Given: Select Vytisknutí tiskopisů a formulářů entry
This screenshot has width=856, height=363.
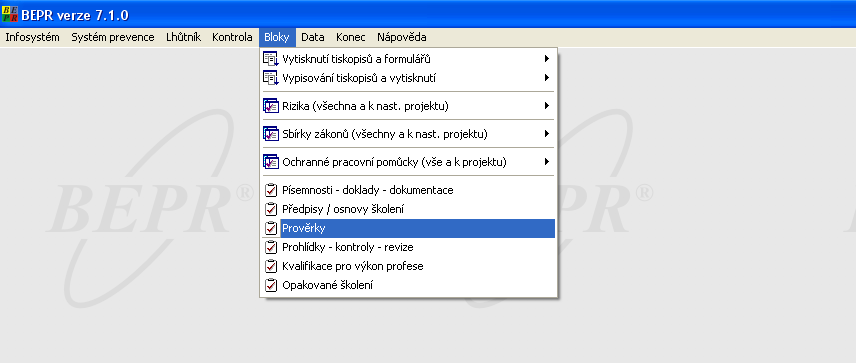Looking at the screenshot, I should tap(408, 59).
